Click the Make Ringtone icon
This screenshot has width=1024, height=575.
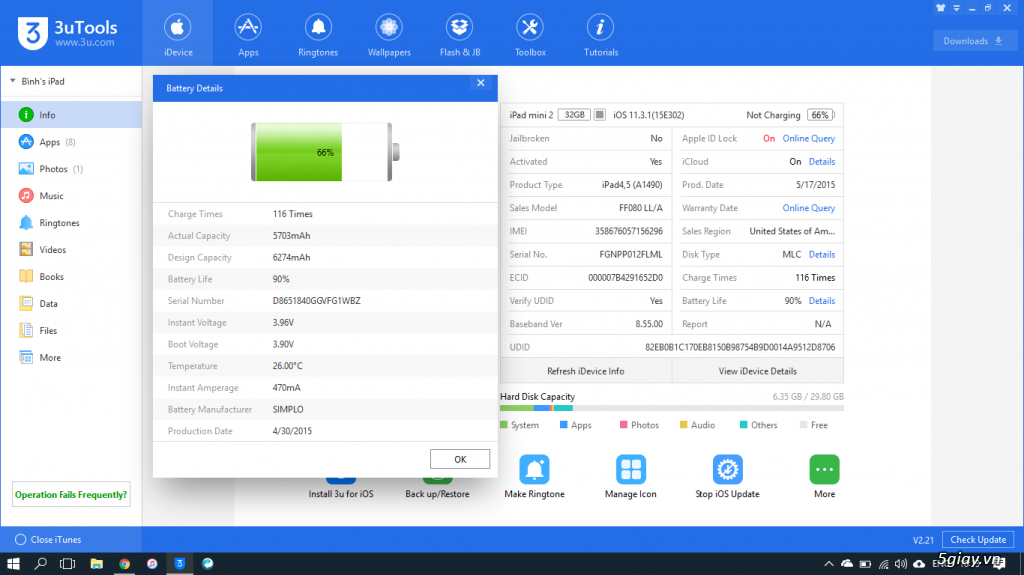click(534, 469)
